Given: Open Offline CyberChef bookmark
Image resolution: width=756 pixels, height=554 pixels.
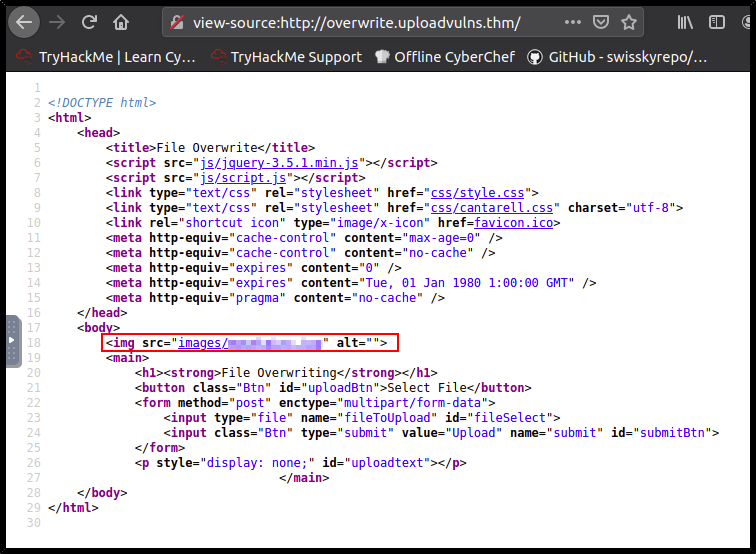Looking at the screenshot, I should [x=445, y=57].
